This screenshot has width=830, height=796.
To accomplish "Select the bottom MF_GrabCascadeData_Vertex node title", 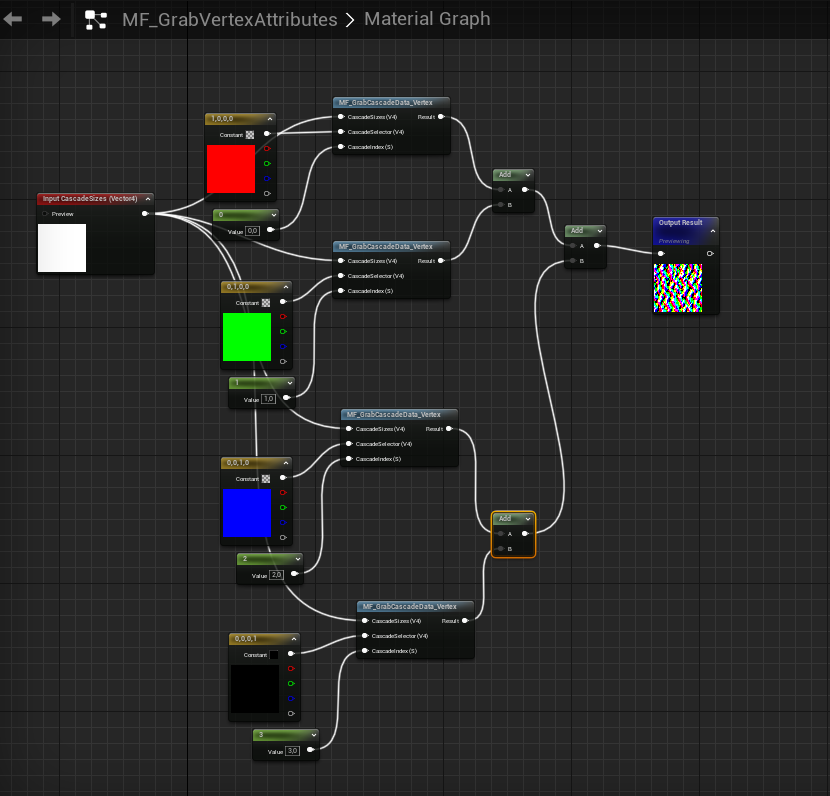I will 409,606.
